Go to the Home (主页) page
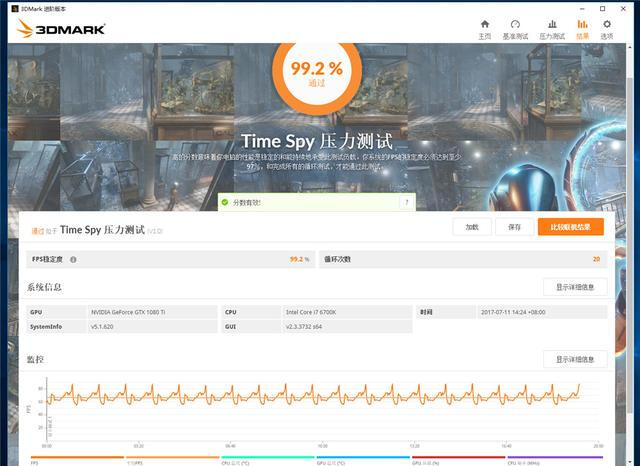640x466 pixels. click(x=484, y=29)
